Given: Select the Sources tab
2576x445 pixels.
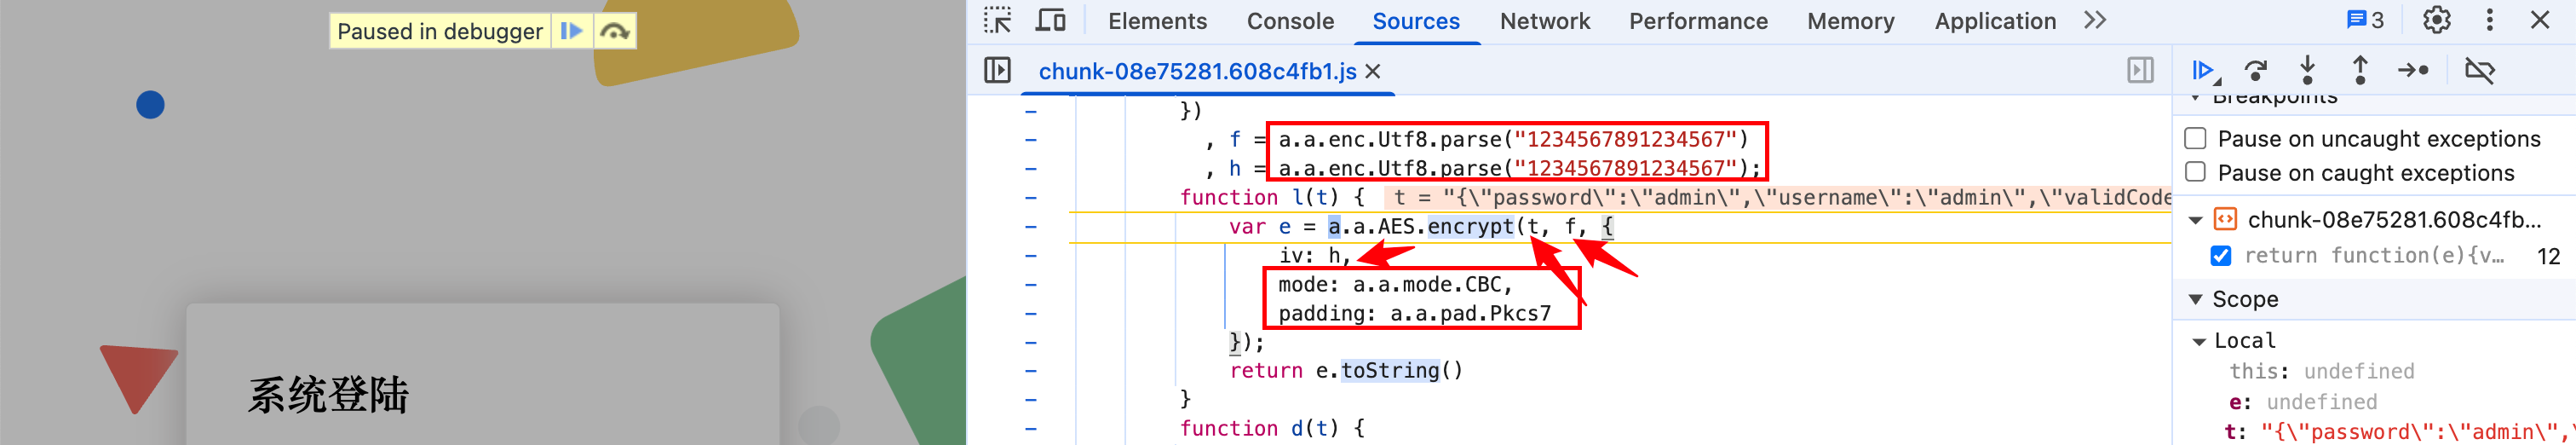Looking at the screenshot, I should coord(1415,21).
